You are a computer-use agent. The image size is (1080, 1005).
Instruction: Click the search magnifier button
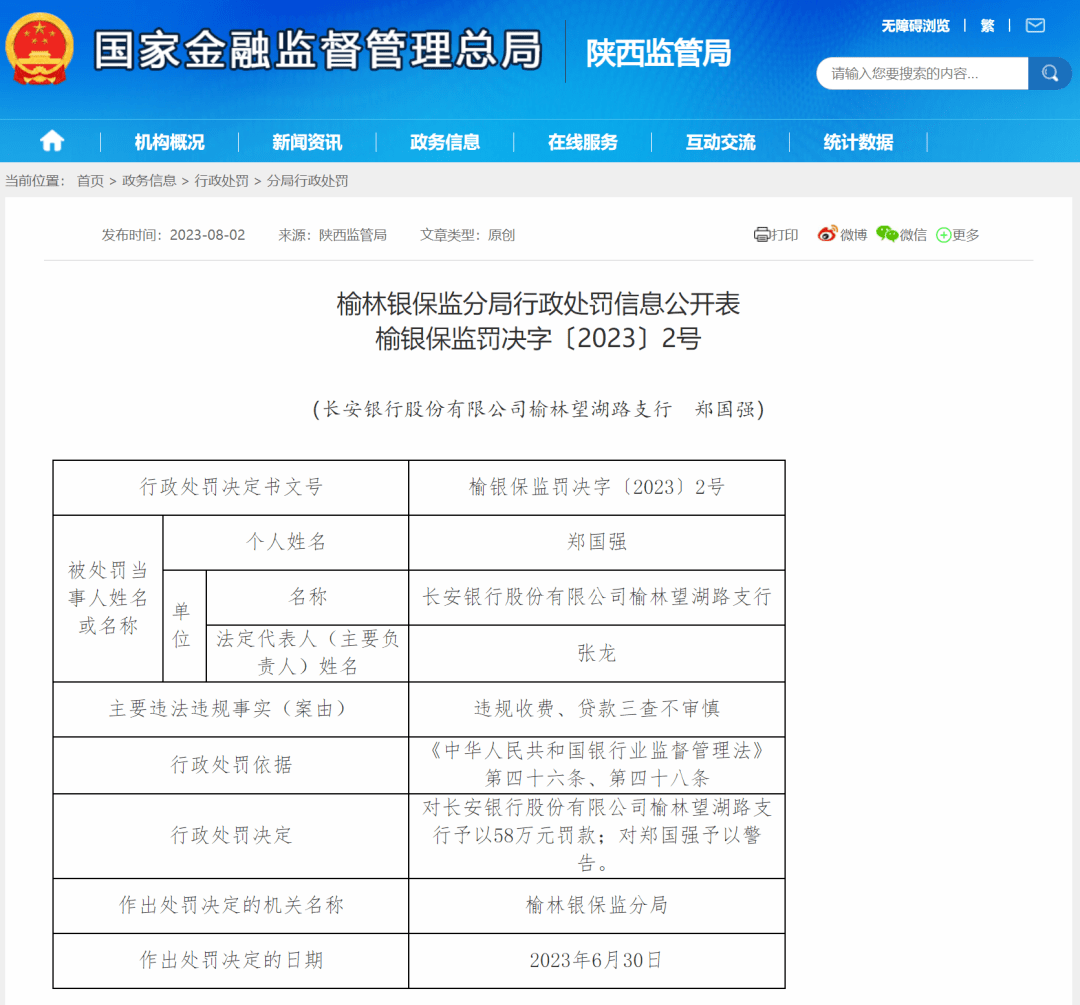(x=1049, y=73)
